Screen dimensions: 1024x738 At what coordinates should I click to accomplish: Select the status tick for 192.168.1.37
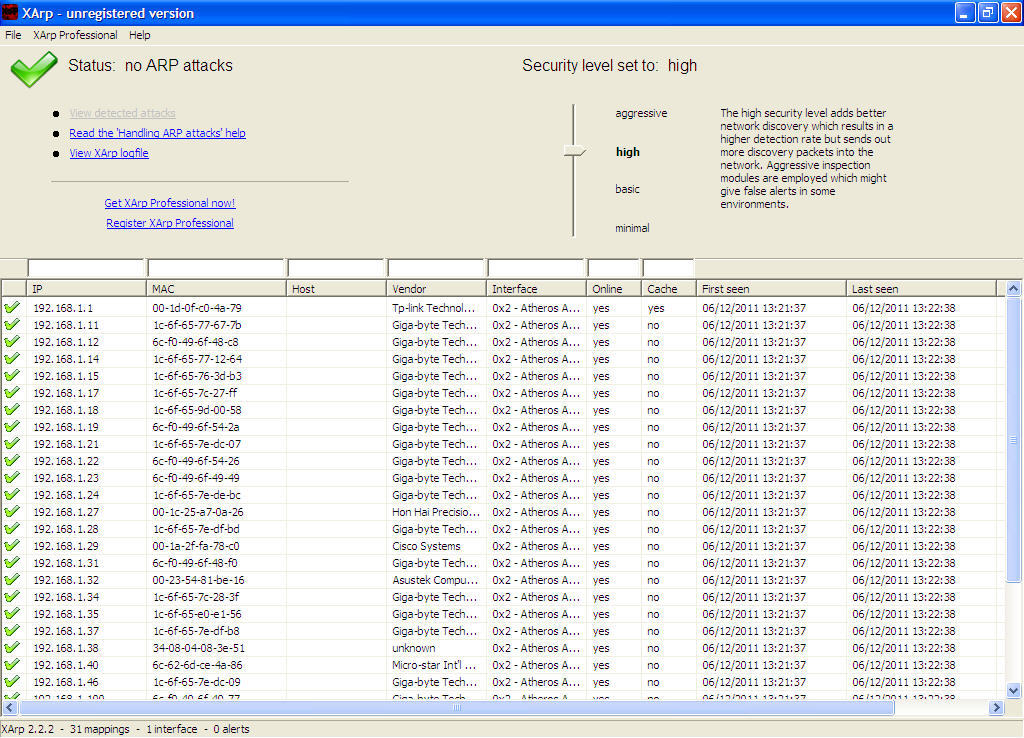click(12, 630)
